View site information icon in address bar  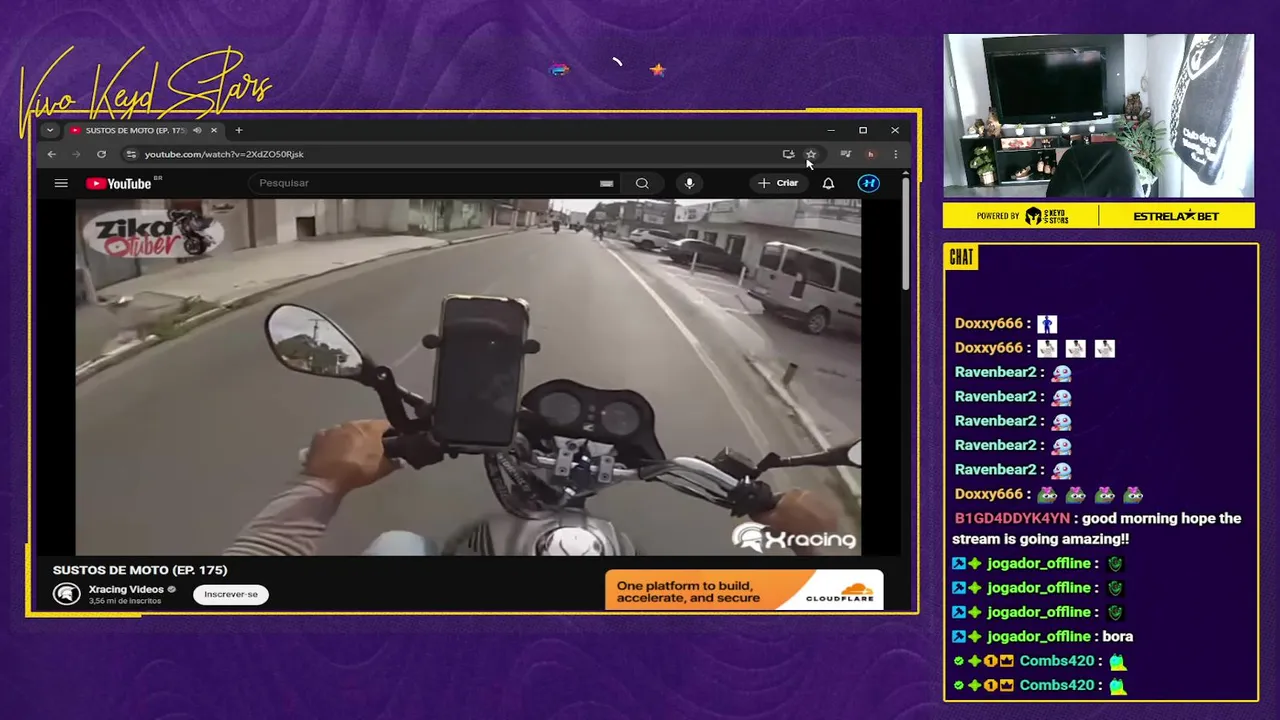131,154
